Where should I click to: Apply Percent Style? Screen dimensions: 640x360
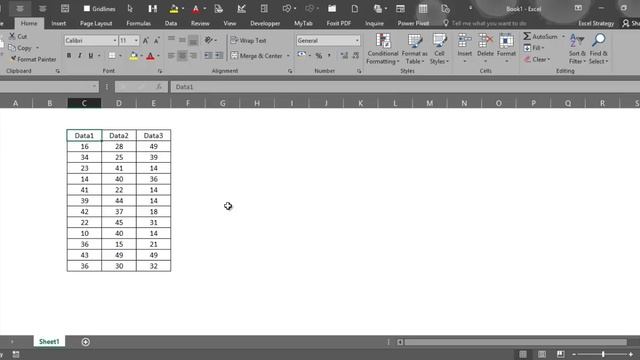point(319,56)
